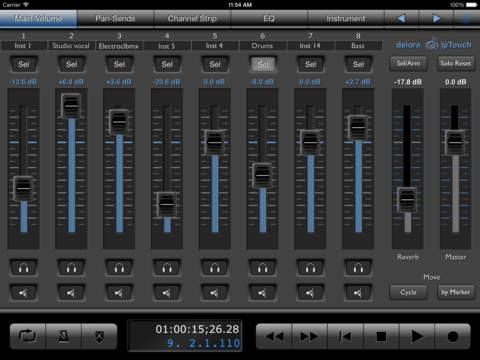Toggle Sel on the Bass channel
The image size is (480, 360).
tap(358, 64)
